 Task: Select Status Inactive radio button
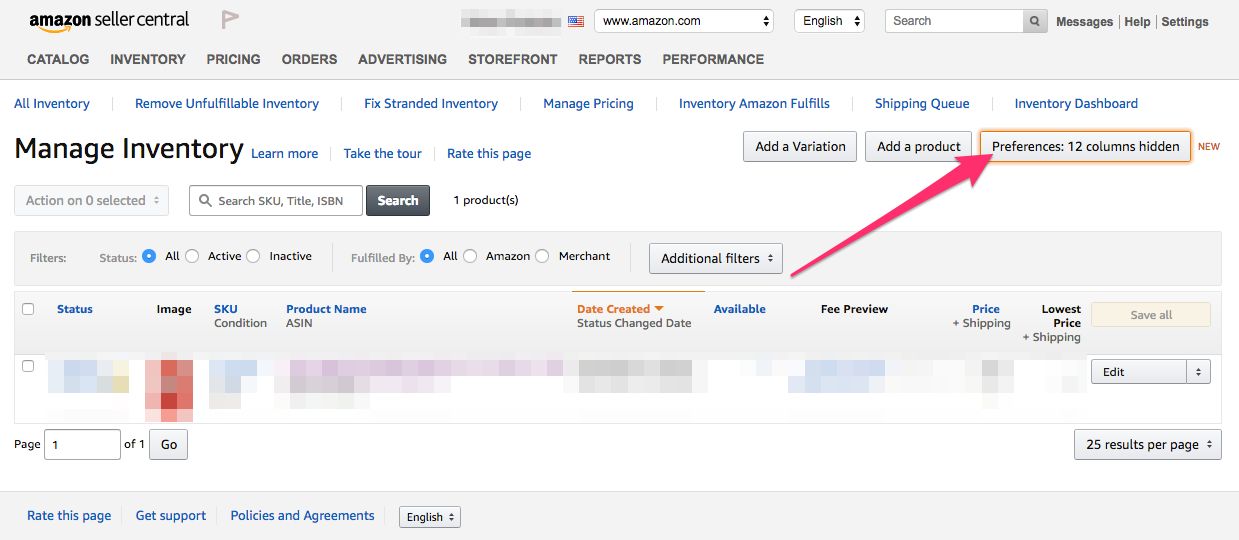tap(253, 256)
